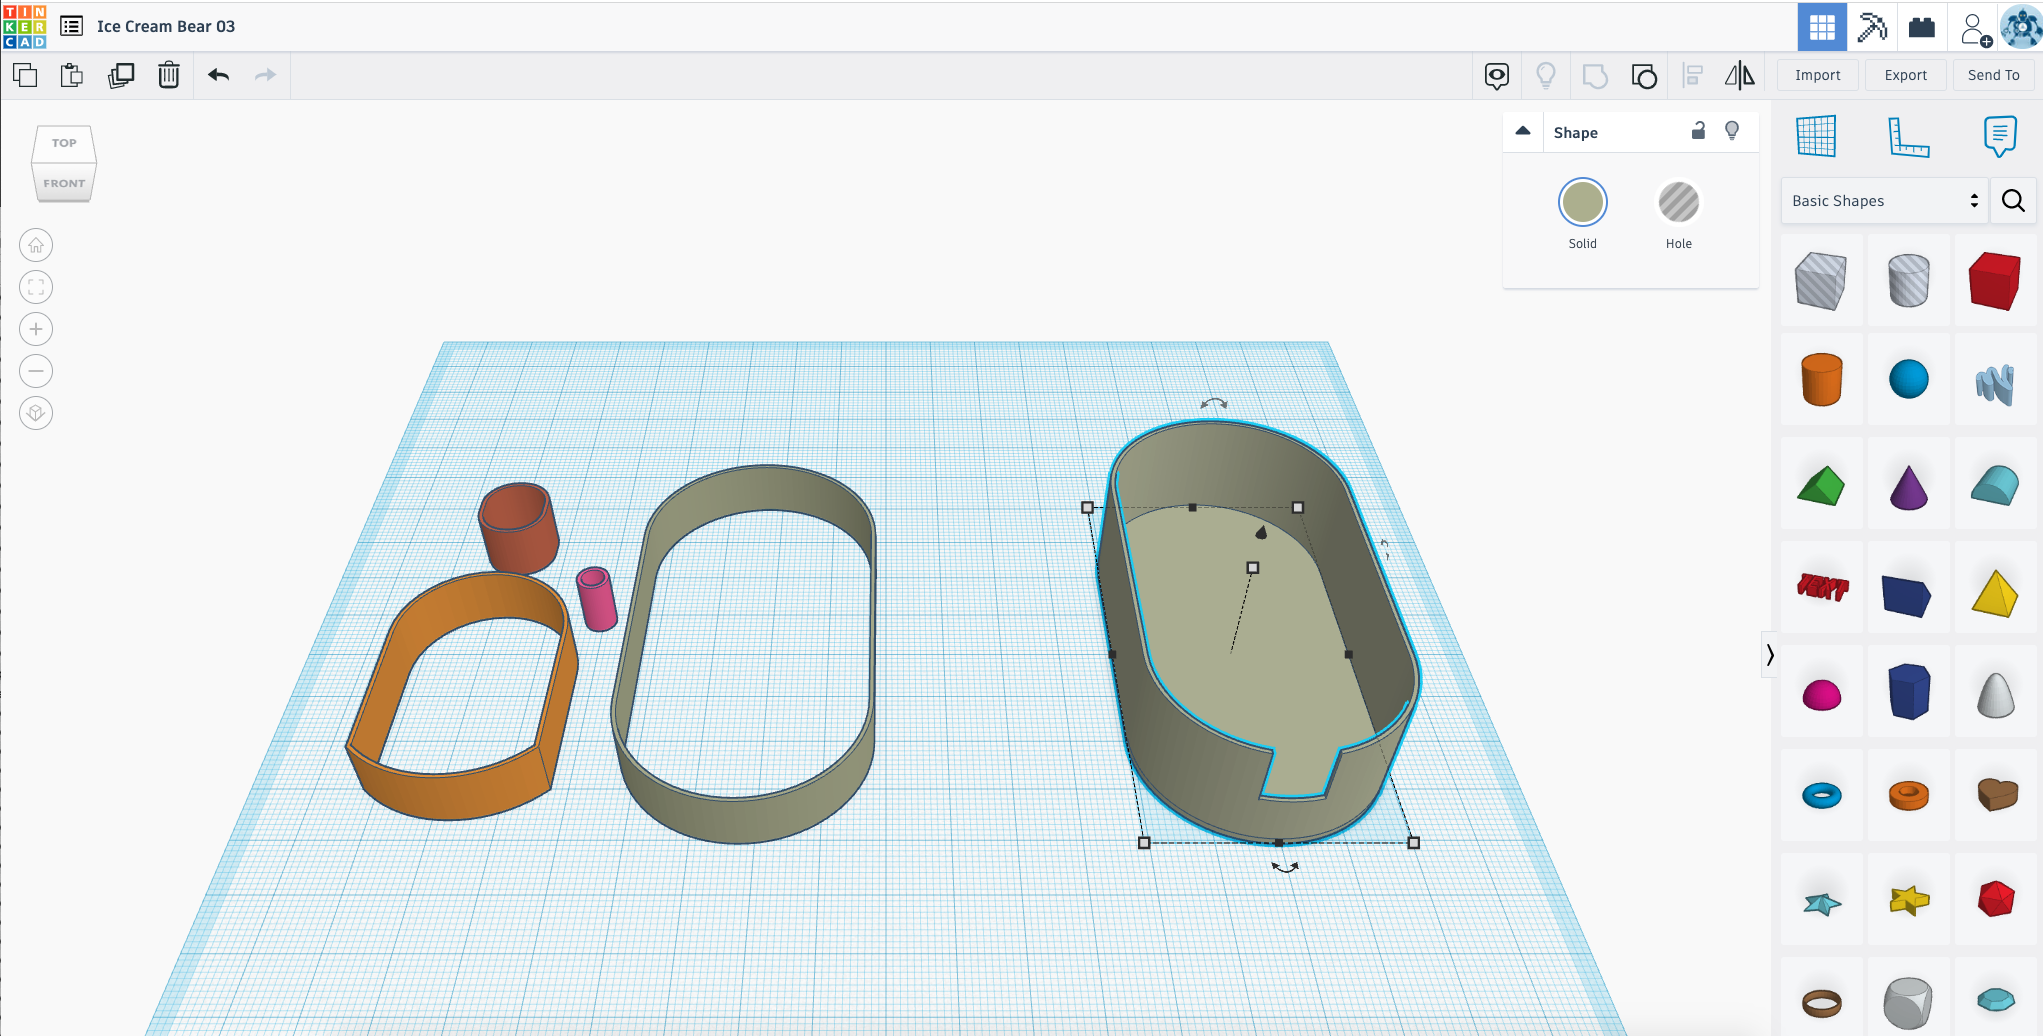Pick the navy Wedge shape

click(1907, 595)
